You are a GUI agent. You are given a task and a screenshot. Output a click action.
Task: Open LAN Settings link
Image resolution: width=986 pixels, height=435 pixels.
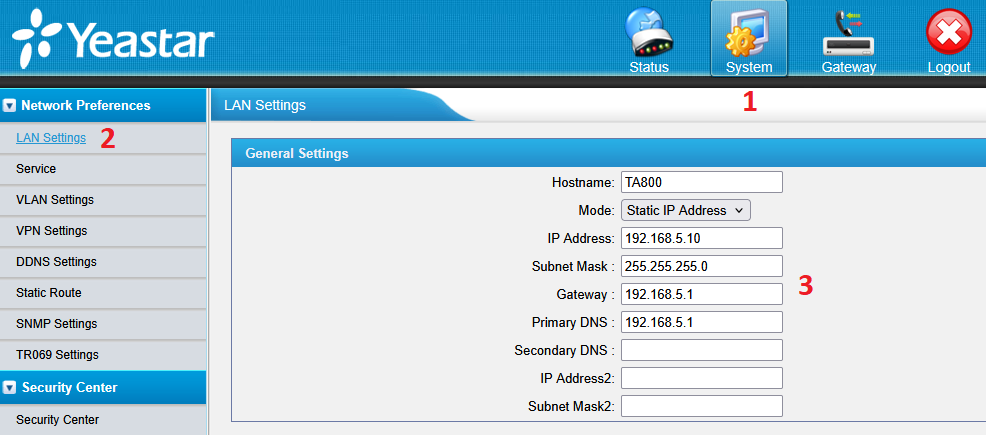[51, 138]
